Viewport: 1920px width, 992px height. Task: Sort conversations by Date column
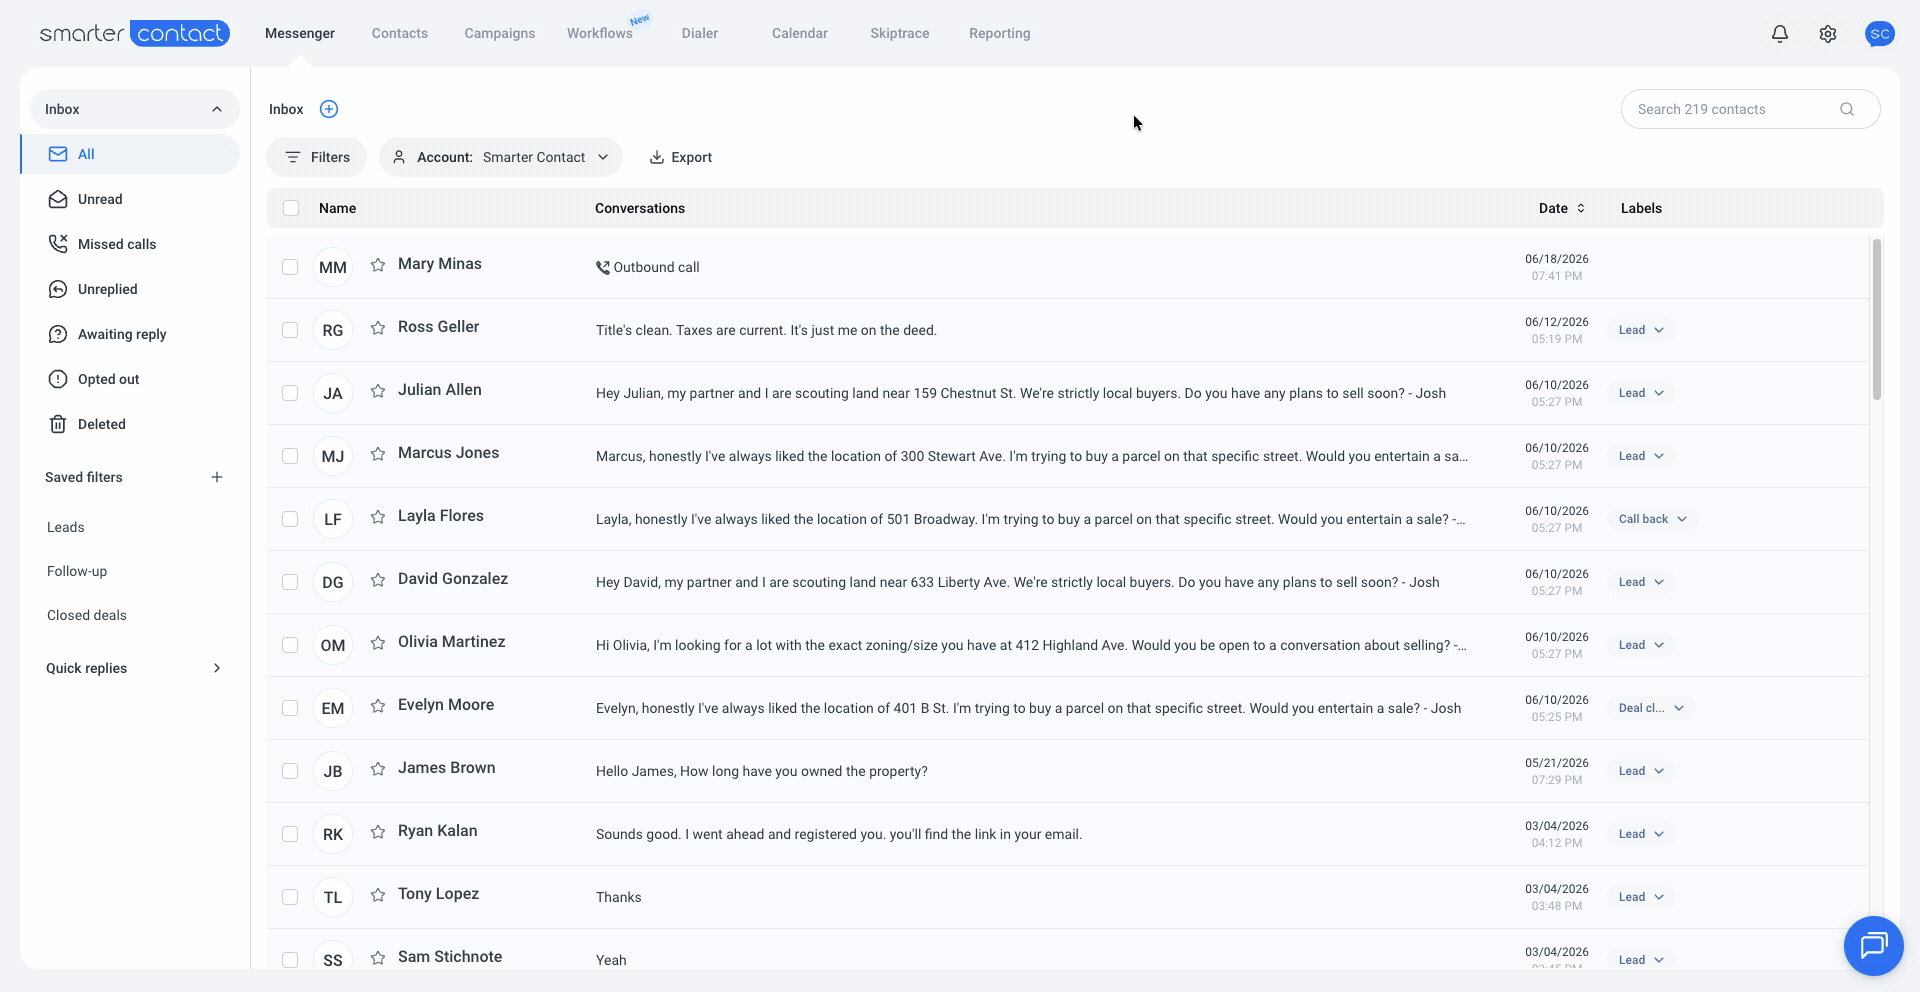[x=1562, y=208]
